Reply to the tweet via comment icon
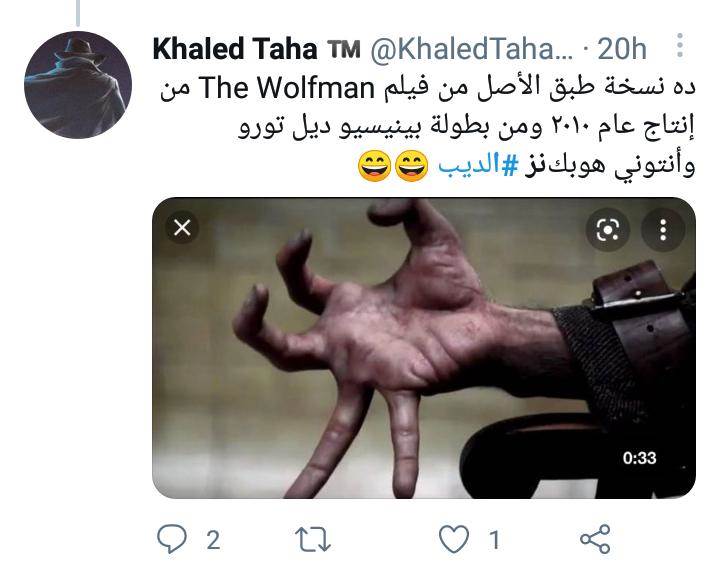 coord(172,539)
